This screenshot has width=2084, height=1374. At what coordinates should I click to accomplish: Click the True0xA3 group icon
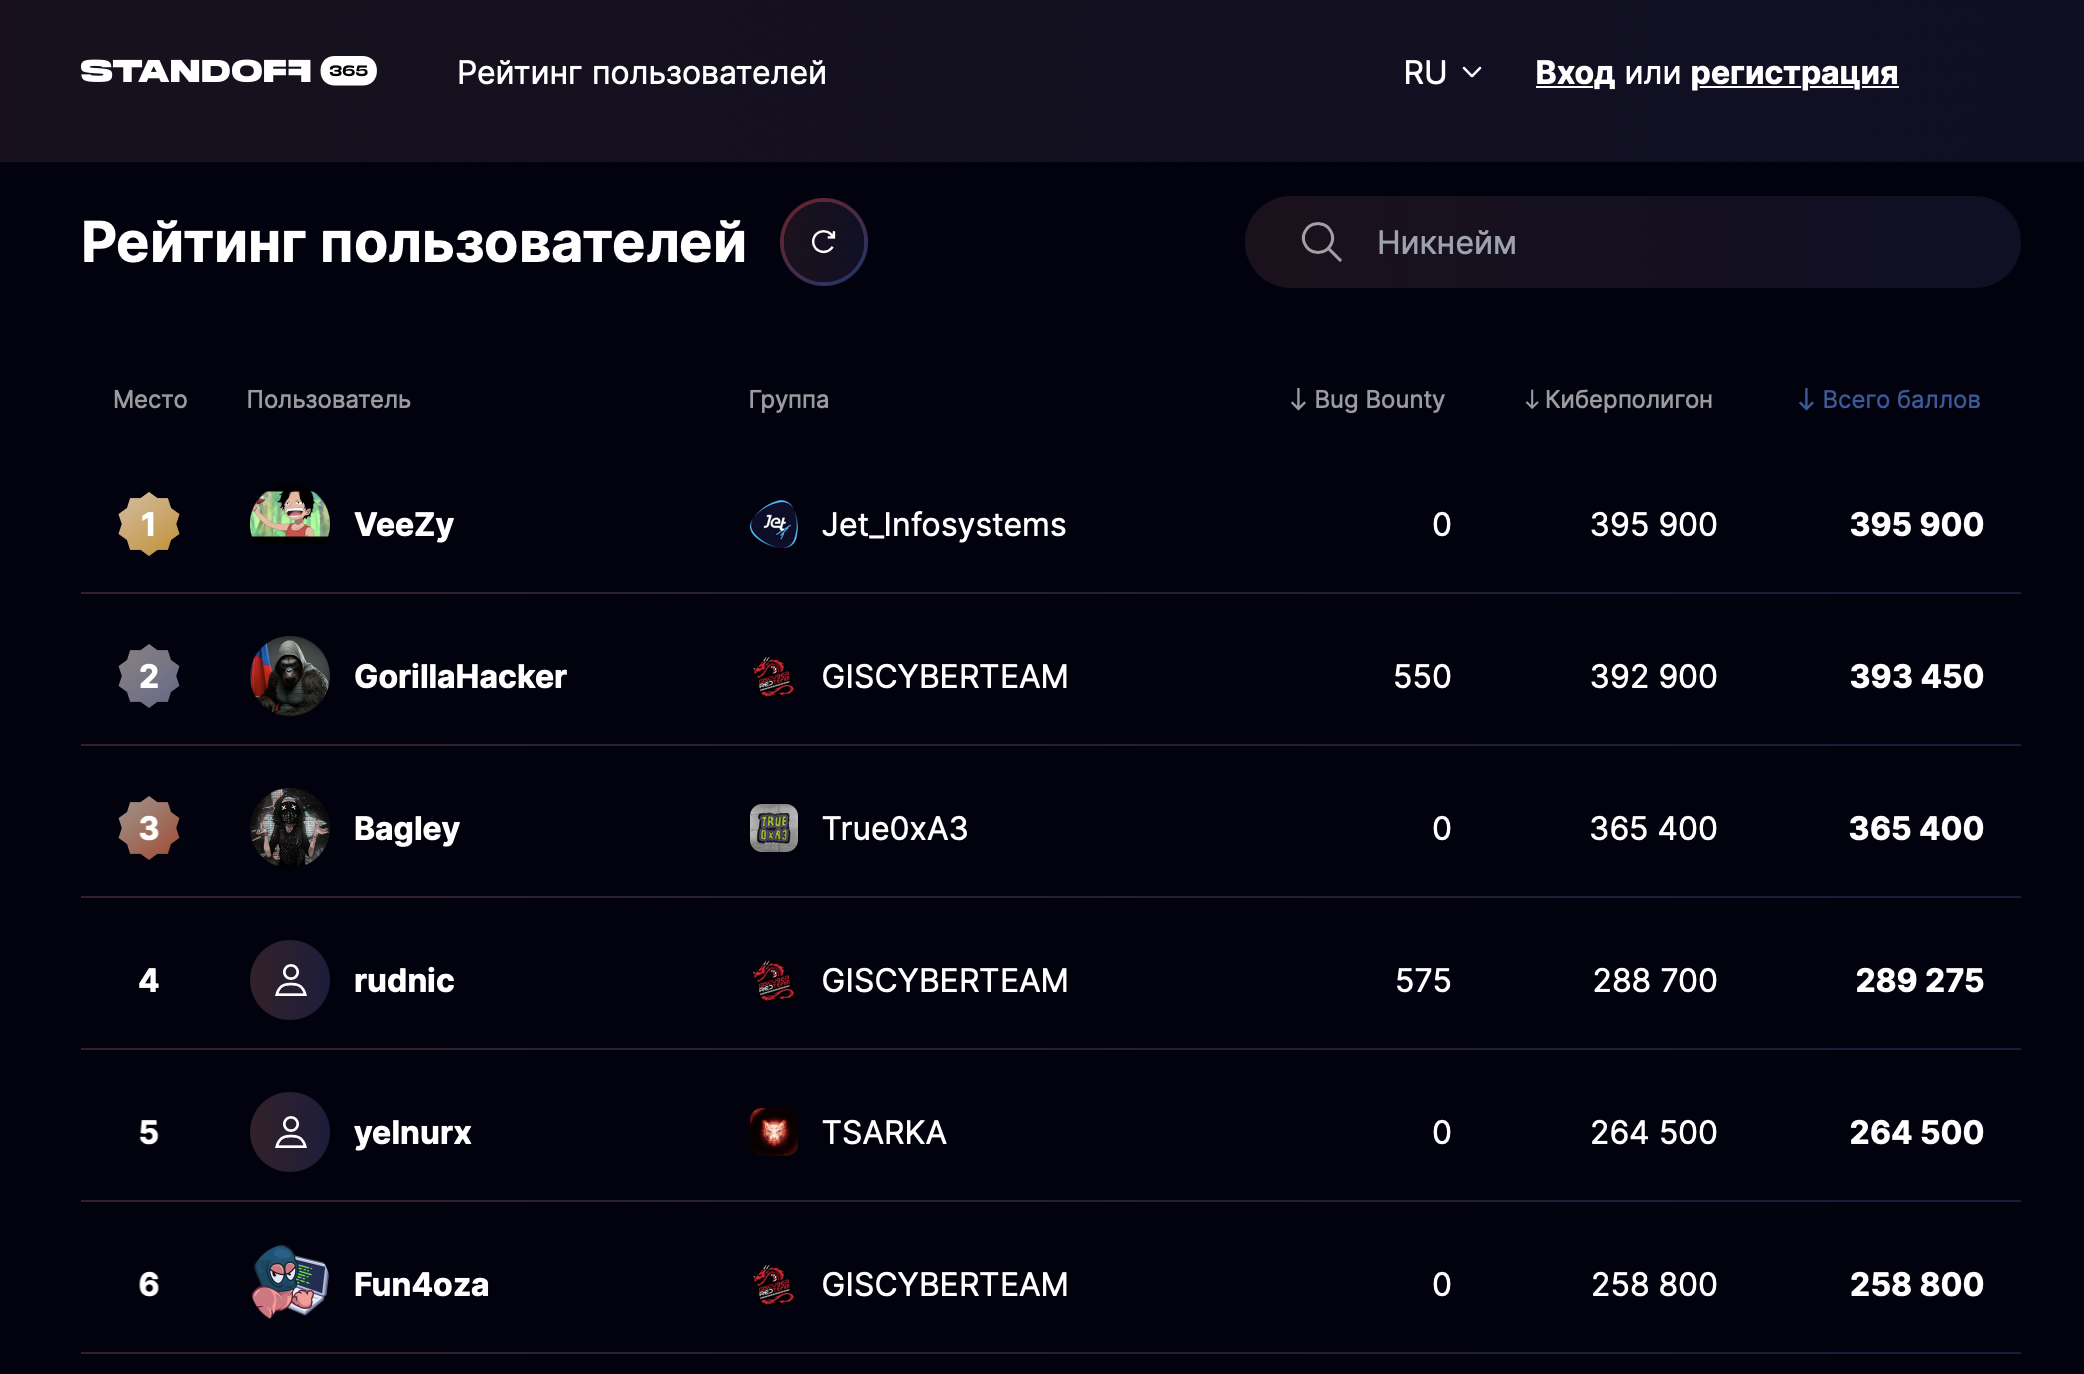774,828
